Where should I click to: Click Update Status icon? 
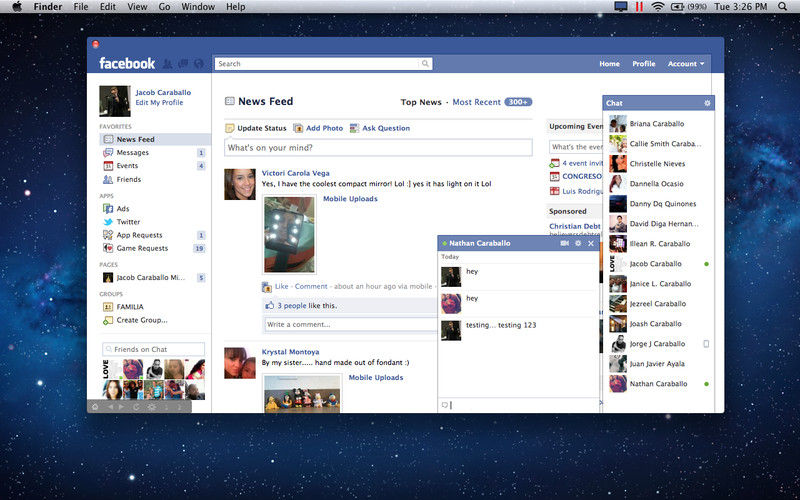coord(230,128)
